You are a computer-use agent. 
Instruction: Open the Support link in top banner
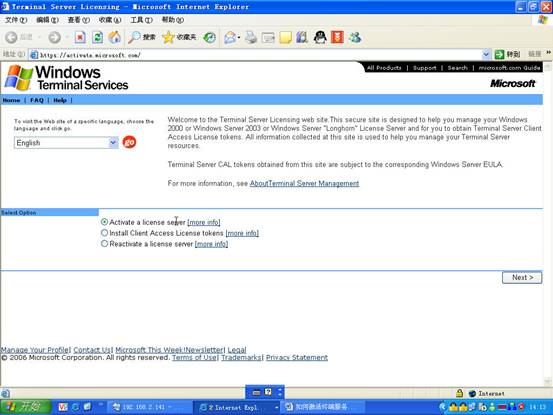pyautogui.click(x=425, y=68)
